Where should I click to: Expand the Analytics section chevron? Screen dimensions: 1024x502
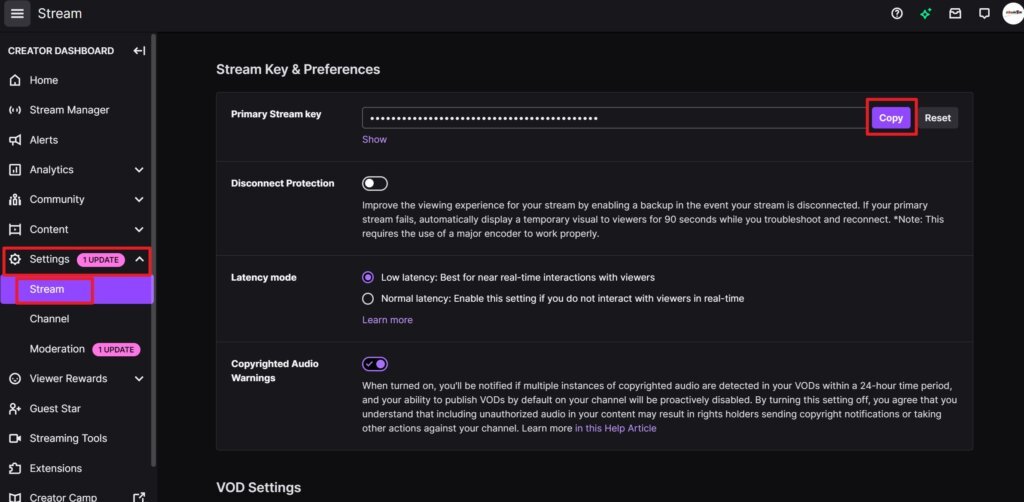[139, 170]
